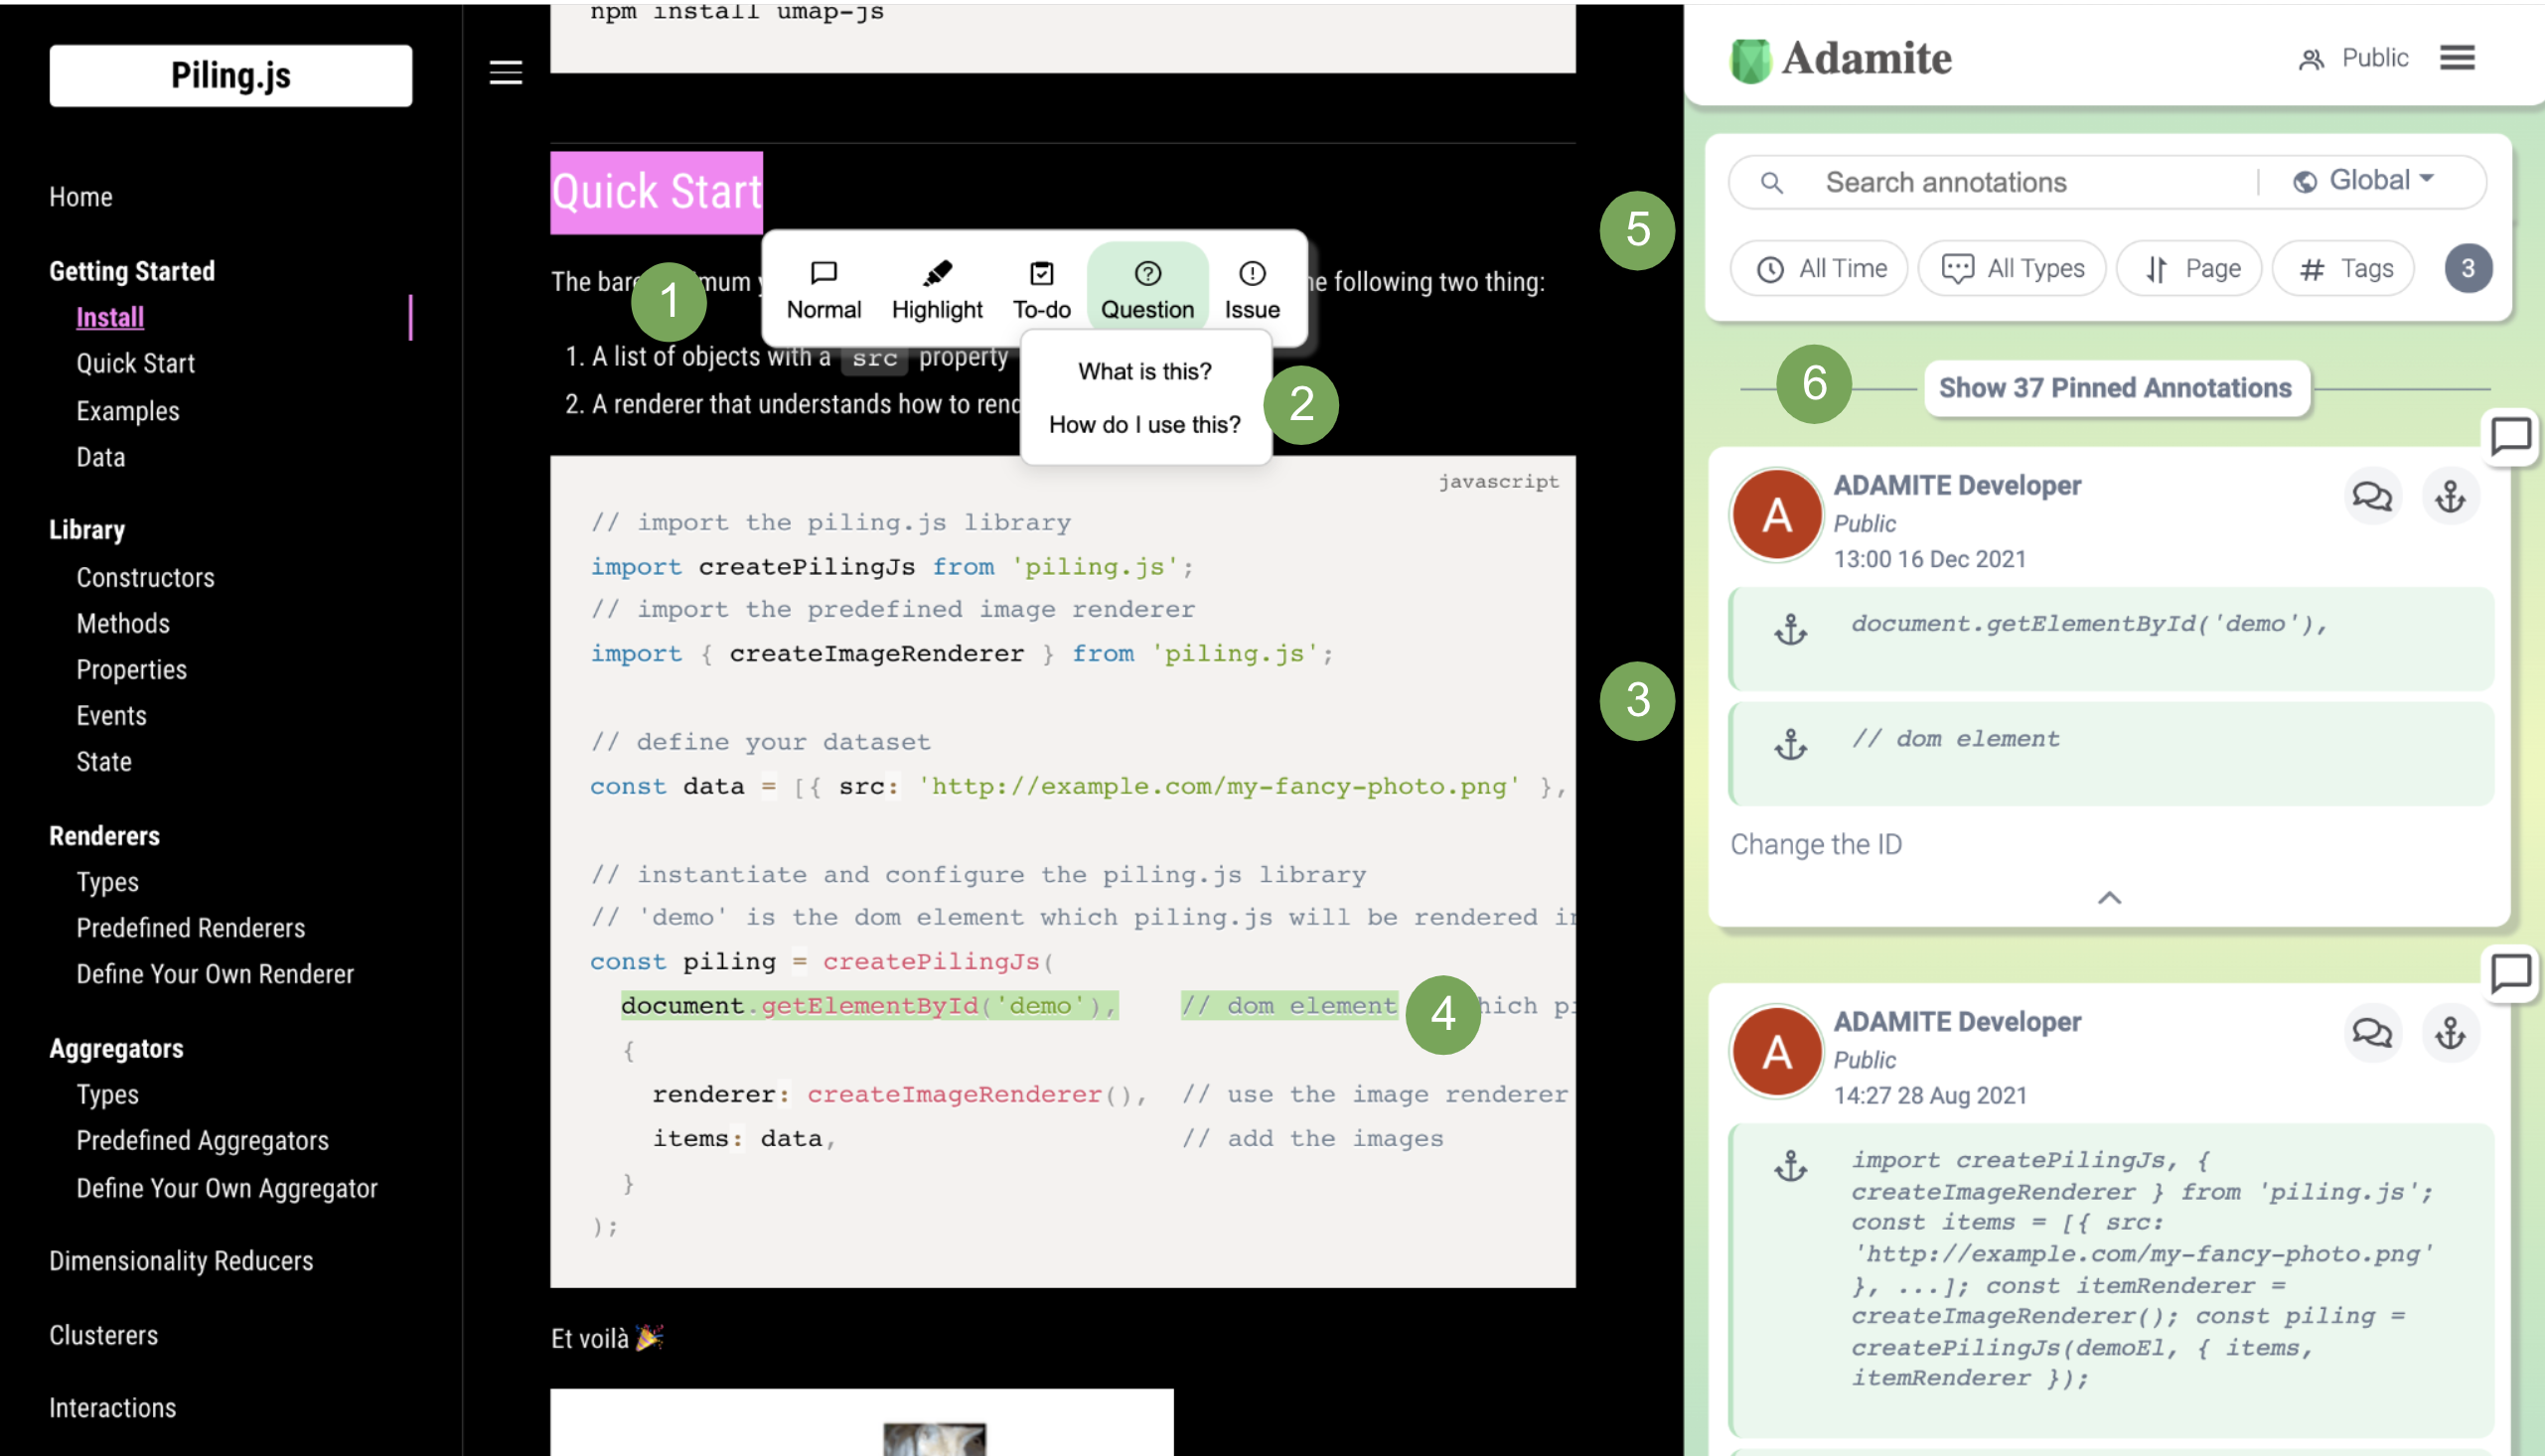Open Types under Aggregators
The image size is (2545, 1456).
point(108,1094)
